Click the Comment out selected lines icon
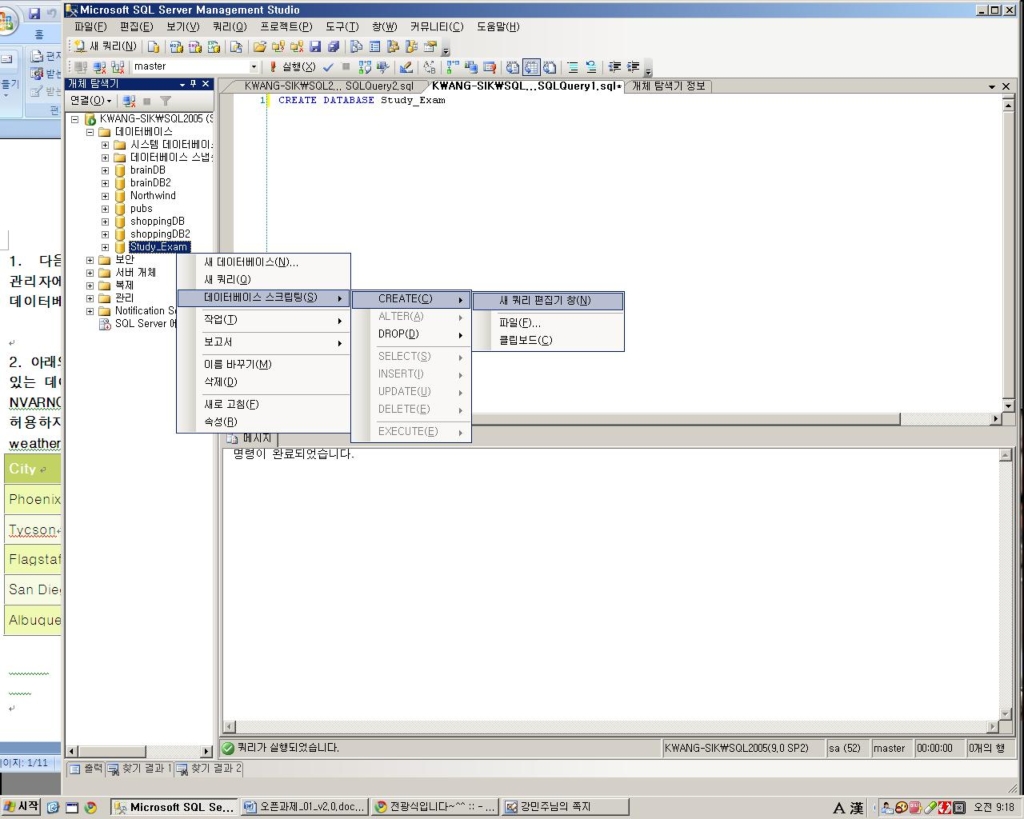 click(573, 67)
